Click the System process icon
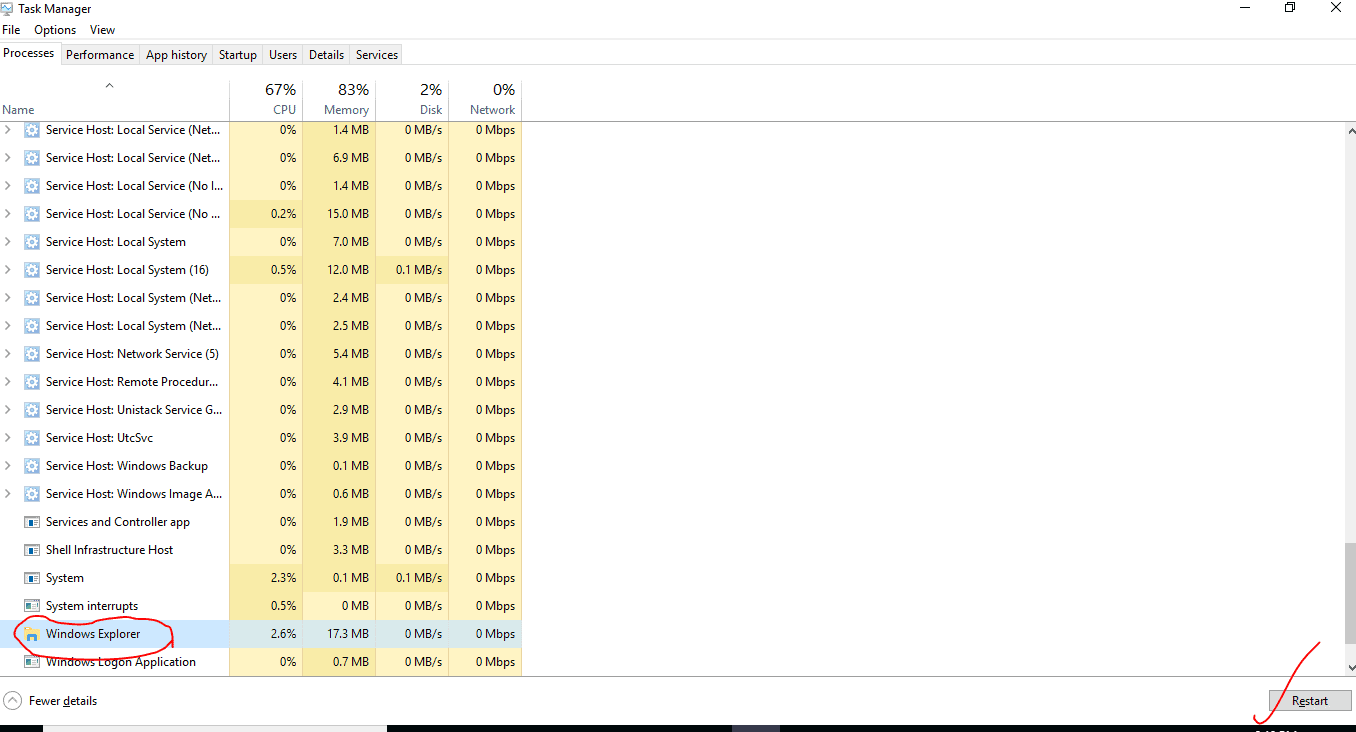Image resolution: width=1356 pixels, height=732 pixels. [31, 578]
